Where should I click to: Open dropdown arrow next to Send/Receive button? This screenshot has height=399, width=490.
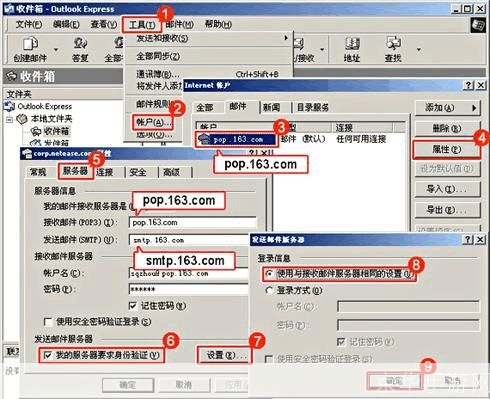[x=322, y=50]
